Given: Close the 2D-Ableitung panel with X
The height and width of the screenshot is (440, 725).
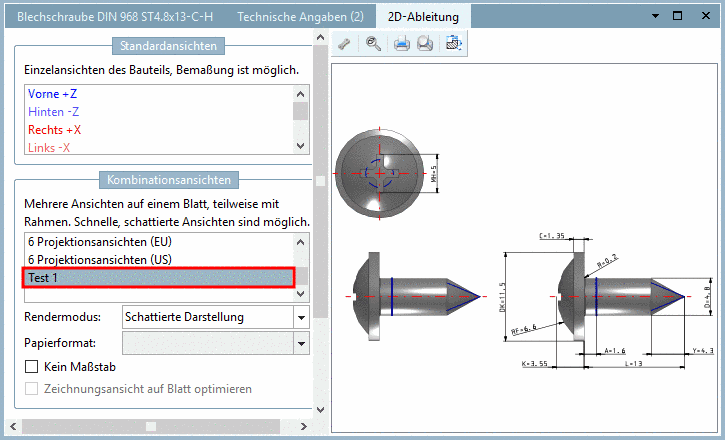Looking at the screenshot, I should tap(706, 16).
